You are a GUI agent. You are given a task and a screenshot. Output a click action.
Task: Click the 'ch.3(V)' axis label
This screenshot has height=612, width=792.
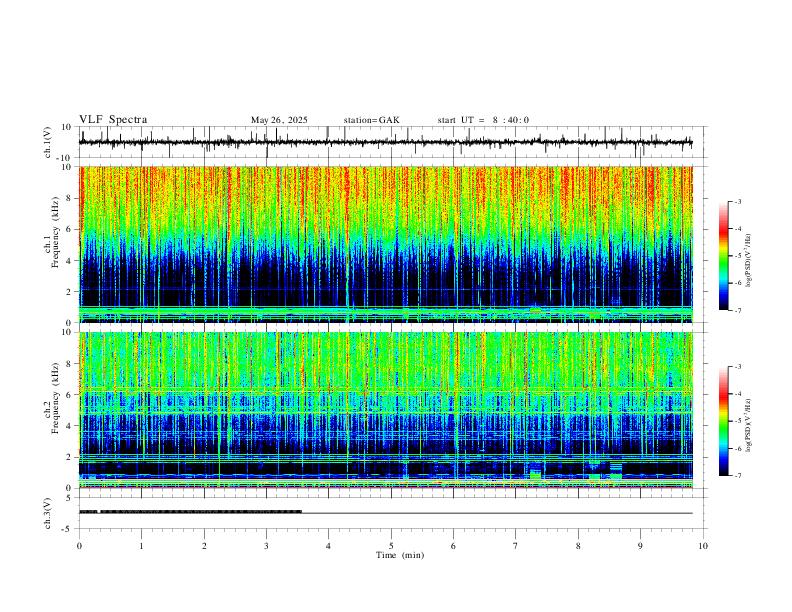(x=48, y=513)
